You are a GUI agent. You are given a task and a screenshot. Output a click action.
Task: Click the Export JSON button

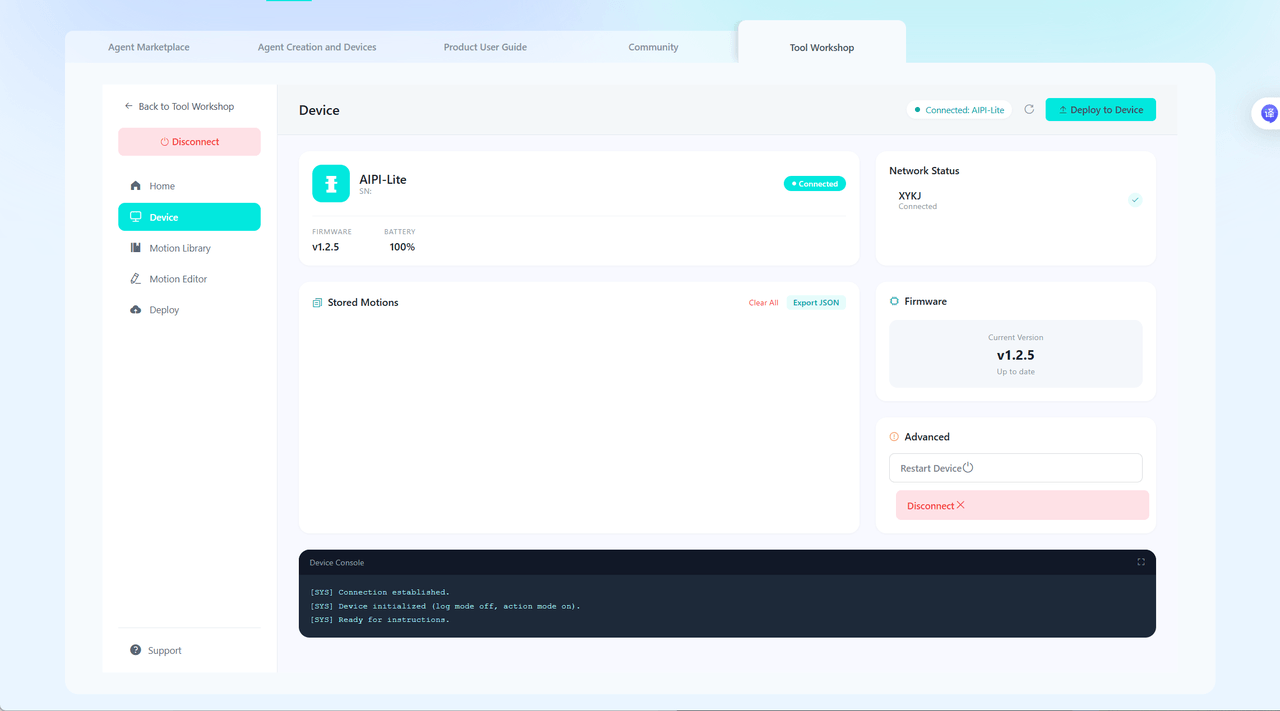[816, 303]
